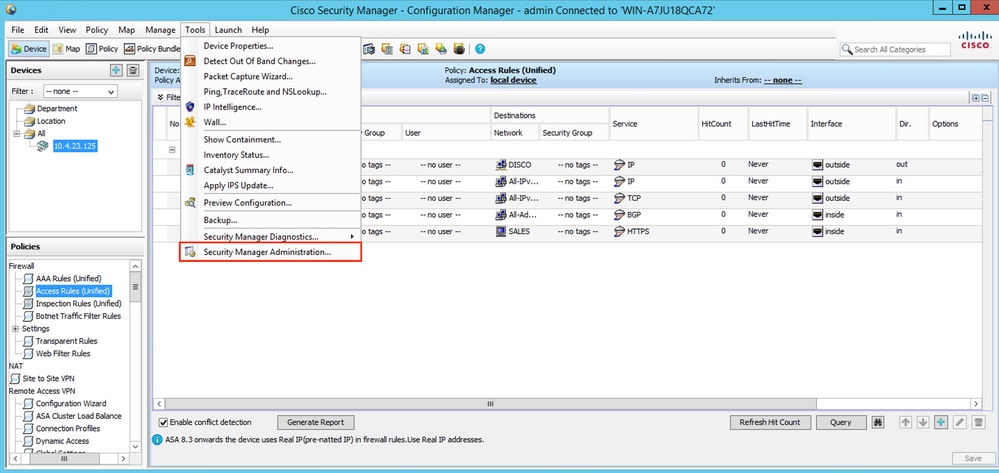Move rule up with up arrow
The image size is (999, 473).
click(905, 422)
